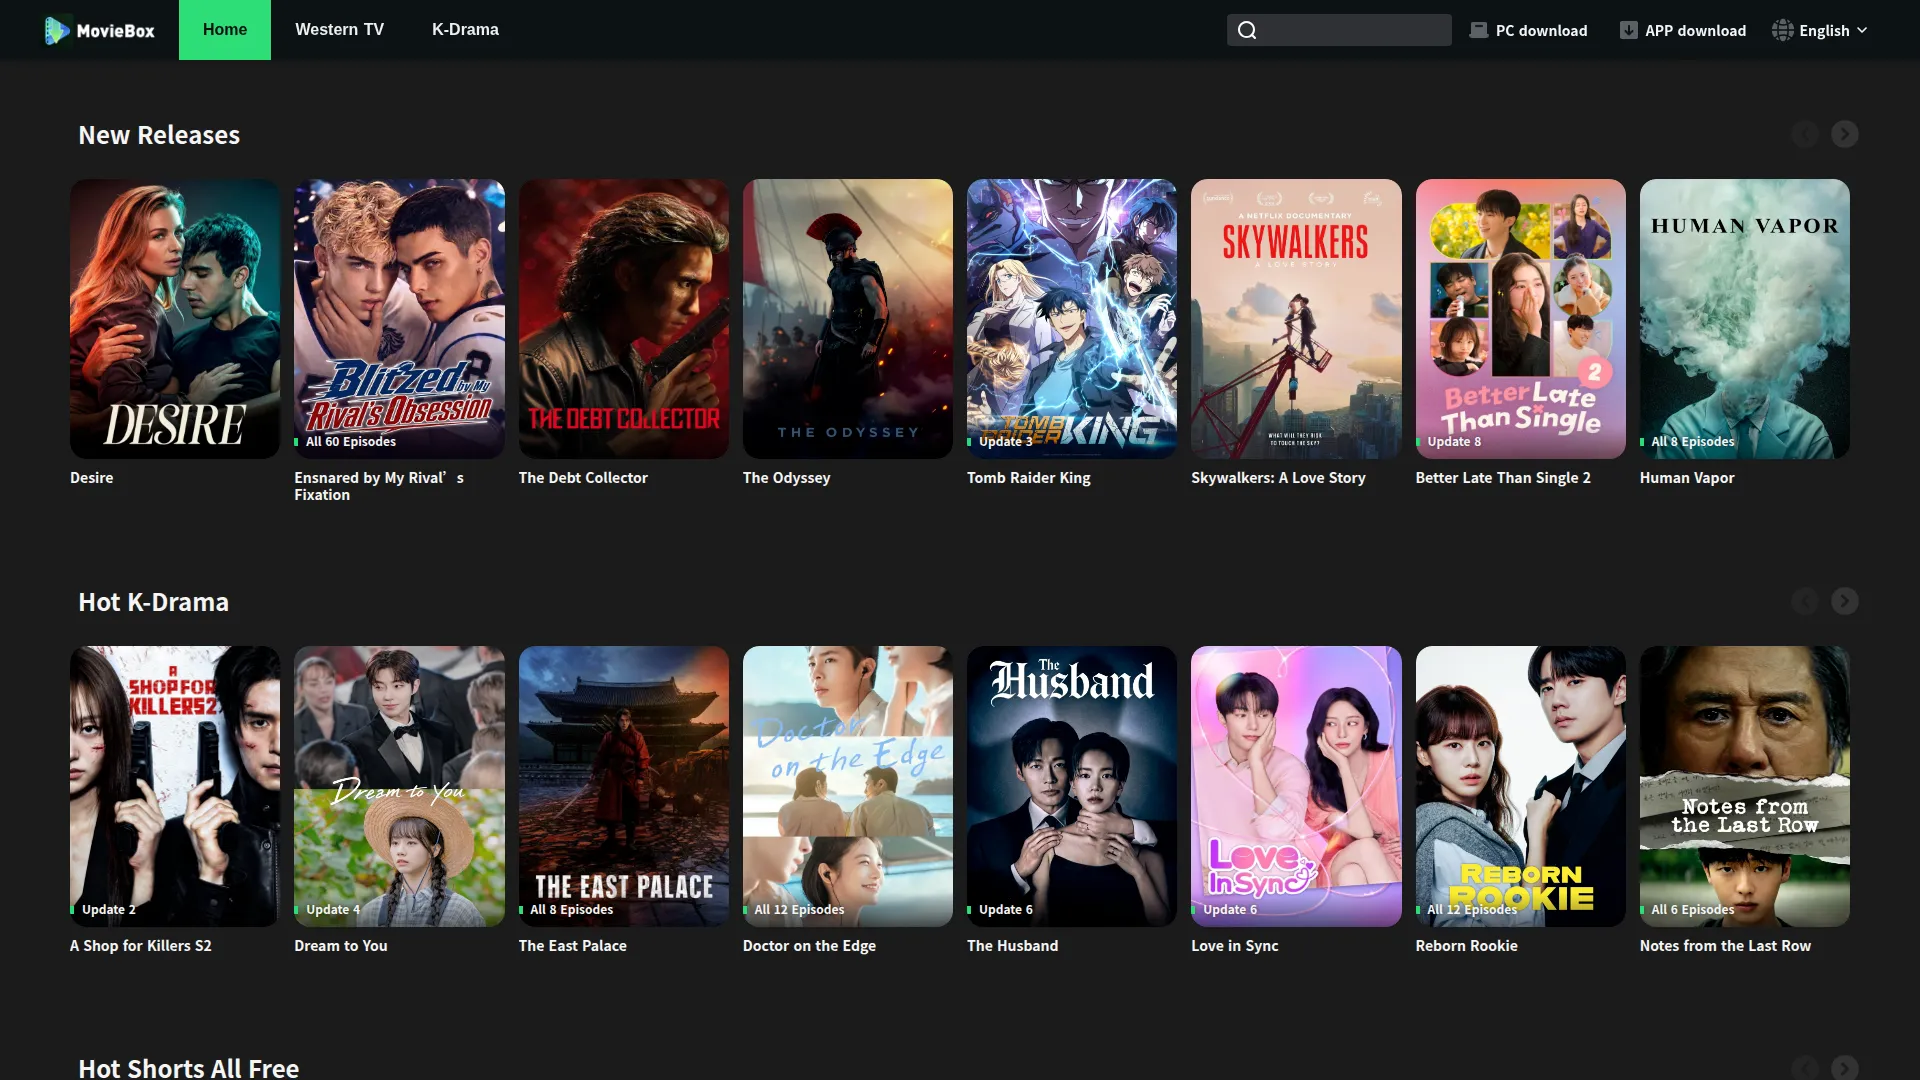Open The Debt Collector poster

pos(623,319)
